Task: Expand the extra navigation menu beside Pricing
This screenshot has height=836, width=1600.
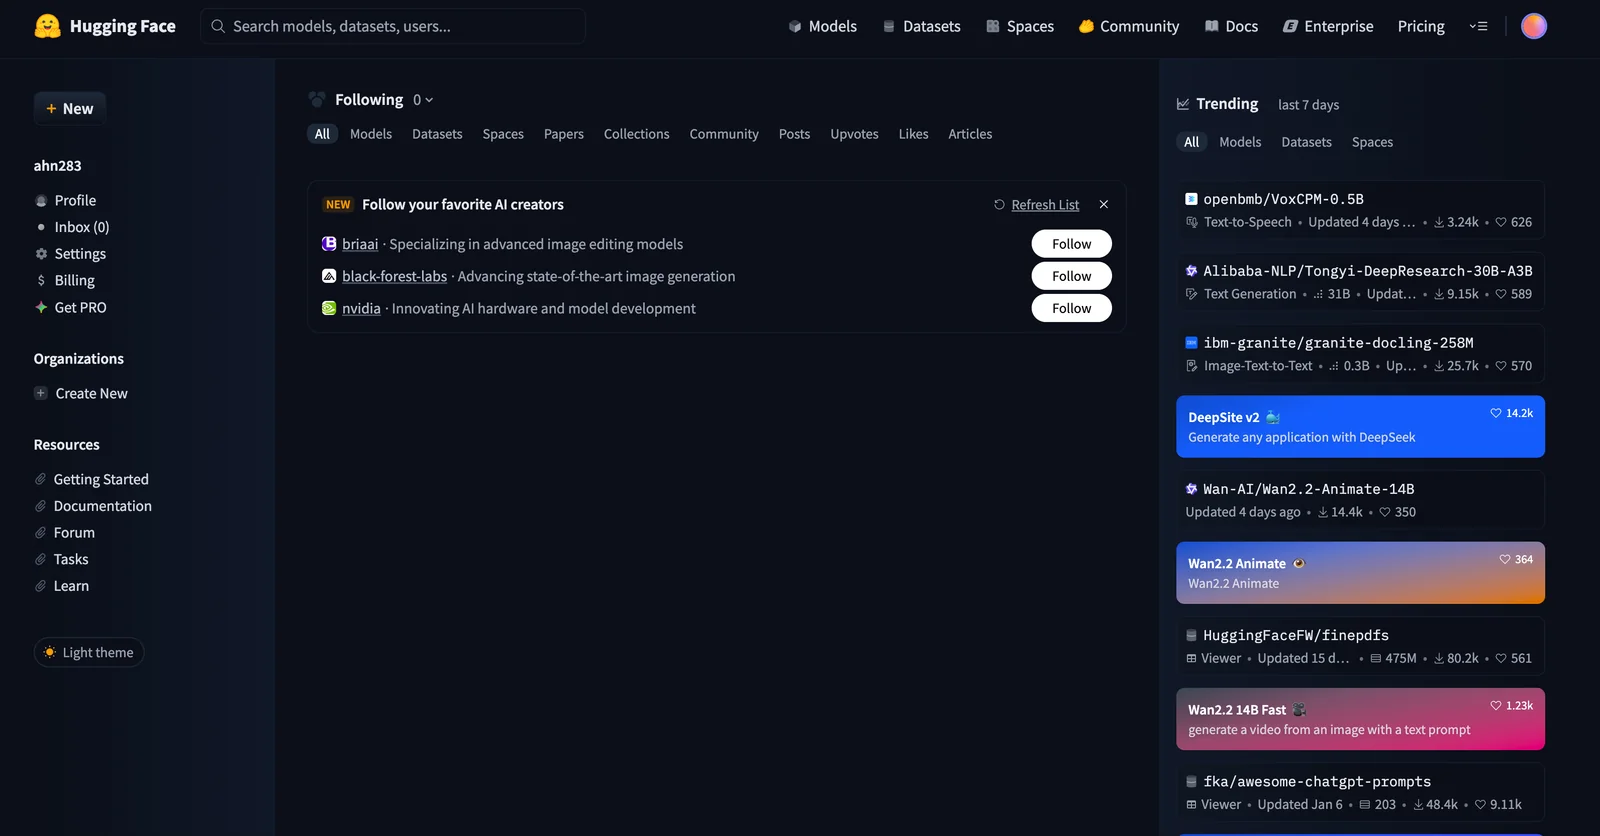Action: (x=1478, y=26)
